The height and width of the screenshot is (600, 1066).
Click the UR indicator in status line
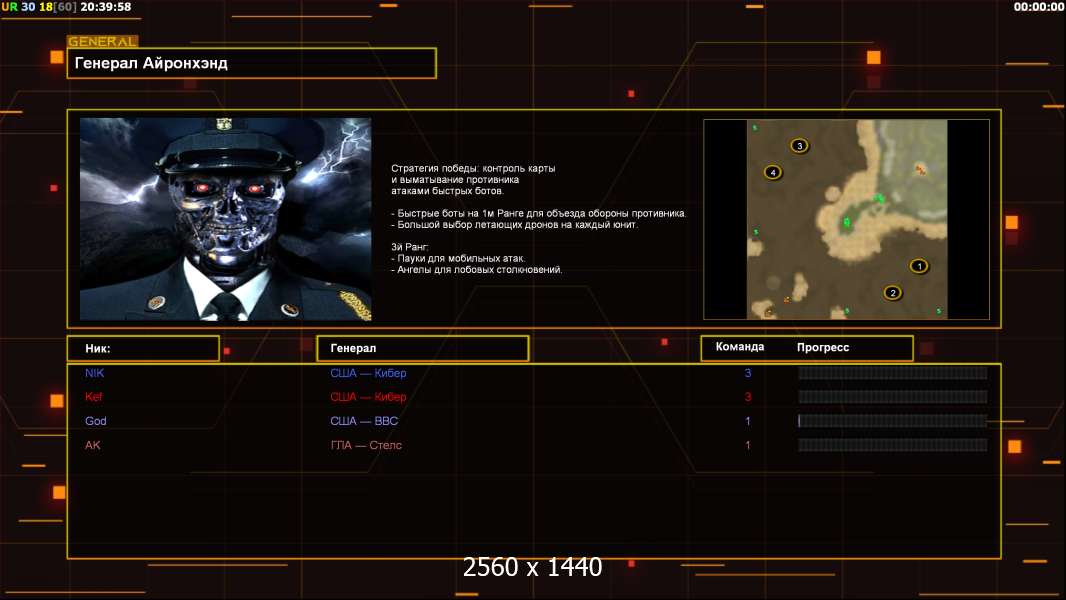tap(10, 7)
